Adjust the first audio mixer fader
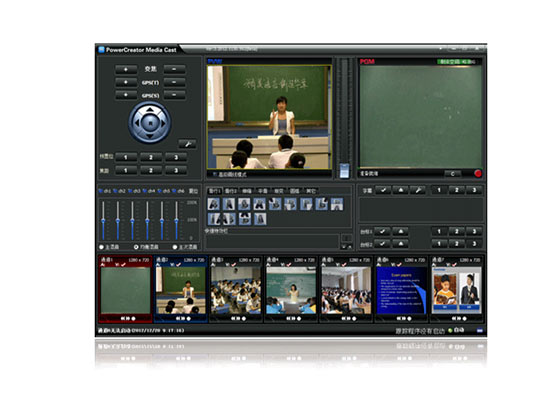The height and width of the screenshot is (420, 560). (103, 221)
